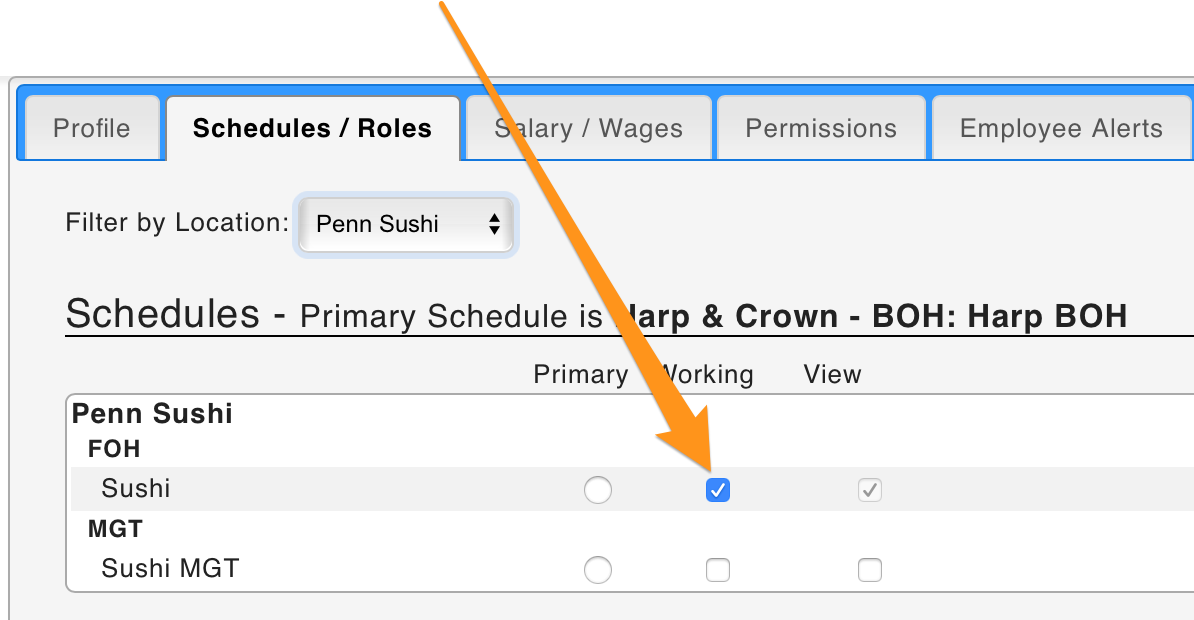Click the View checkbox in the Sushi row
Image resolution: width=1194 pixels, height=620 pixels.
click(870, 490)
